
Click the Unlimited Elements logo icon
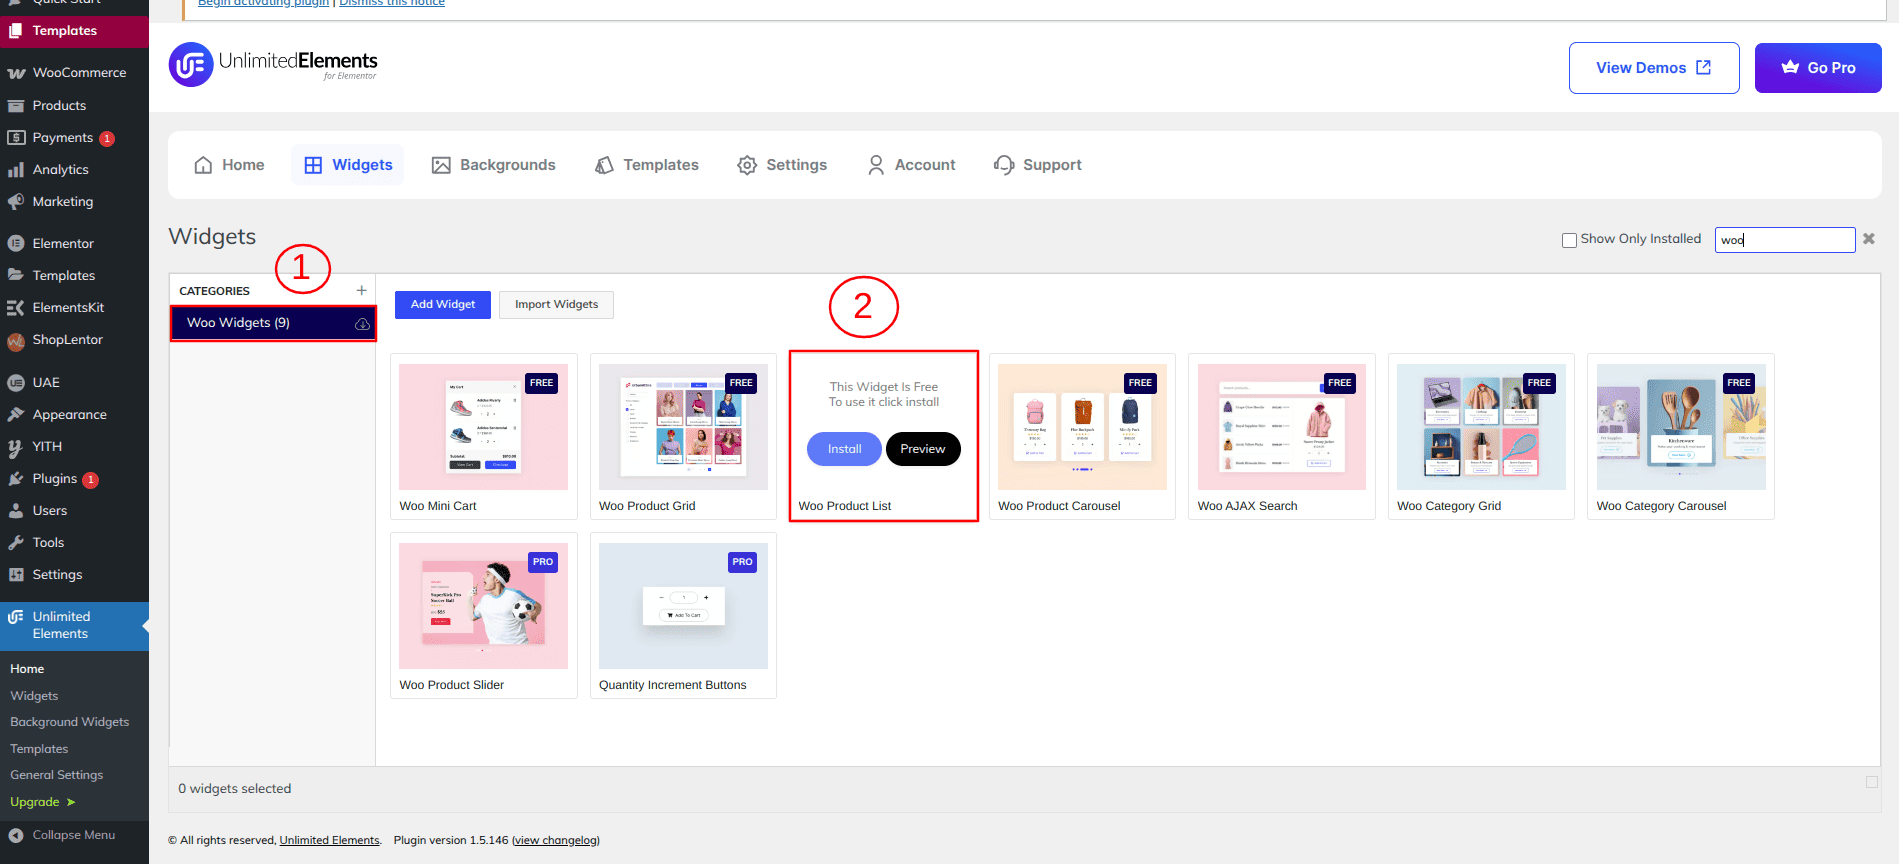191,65
